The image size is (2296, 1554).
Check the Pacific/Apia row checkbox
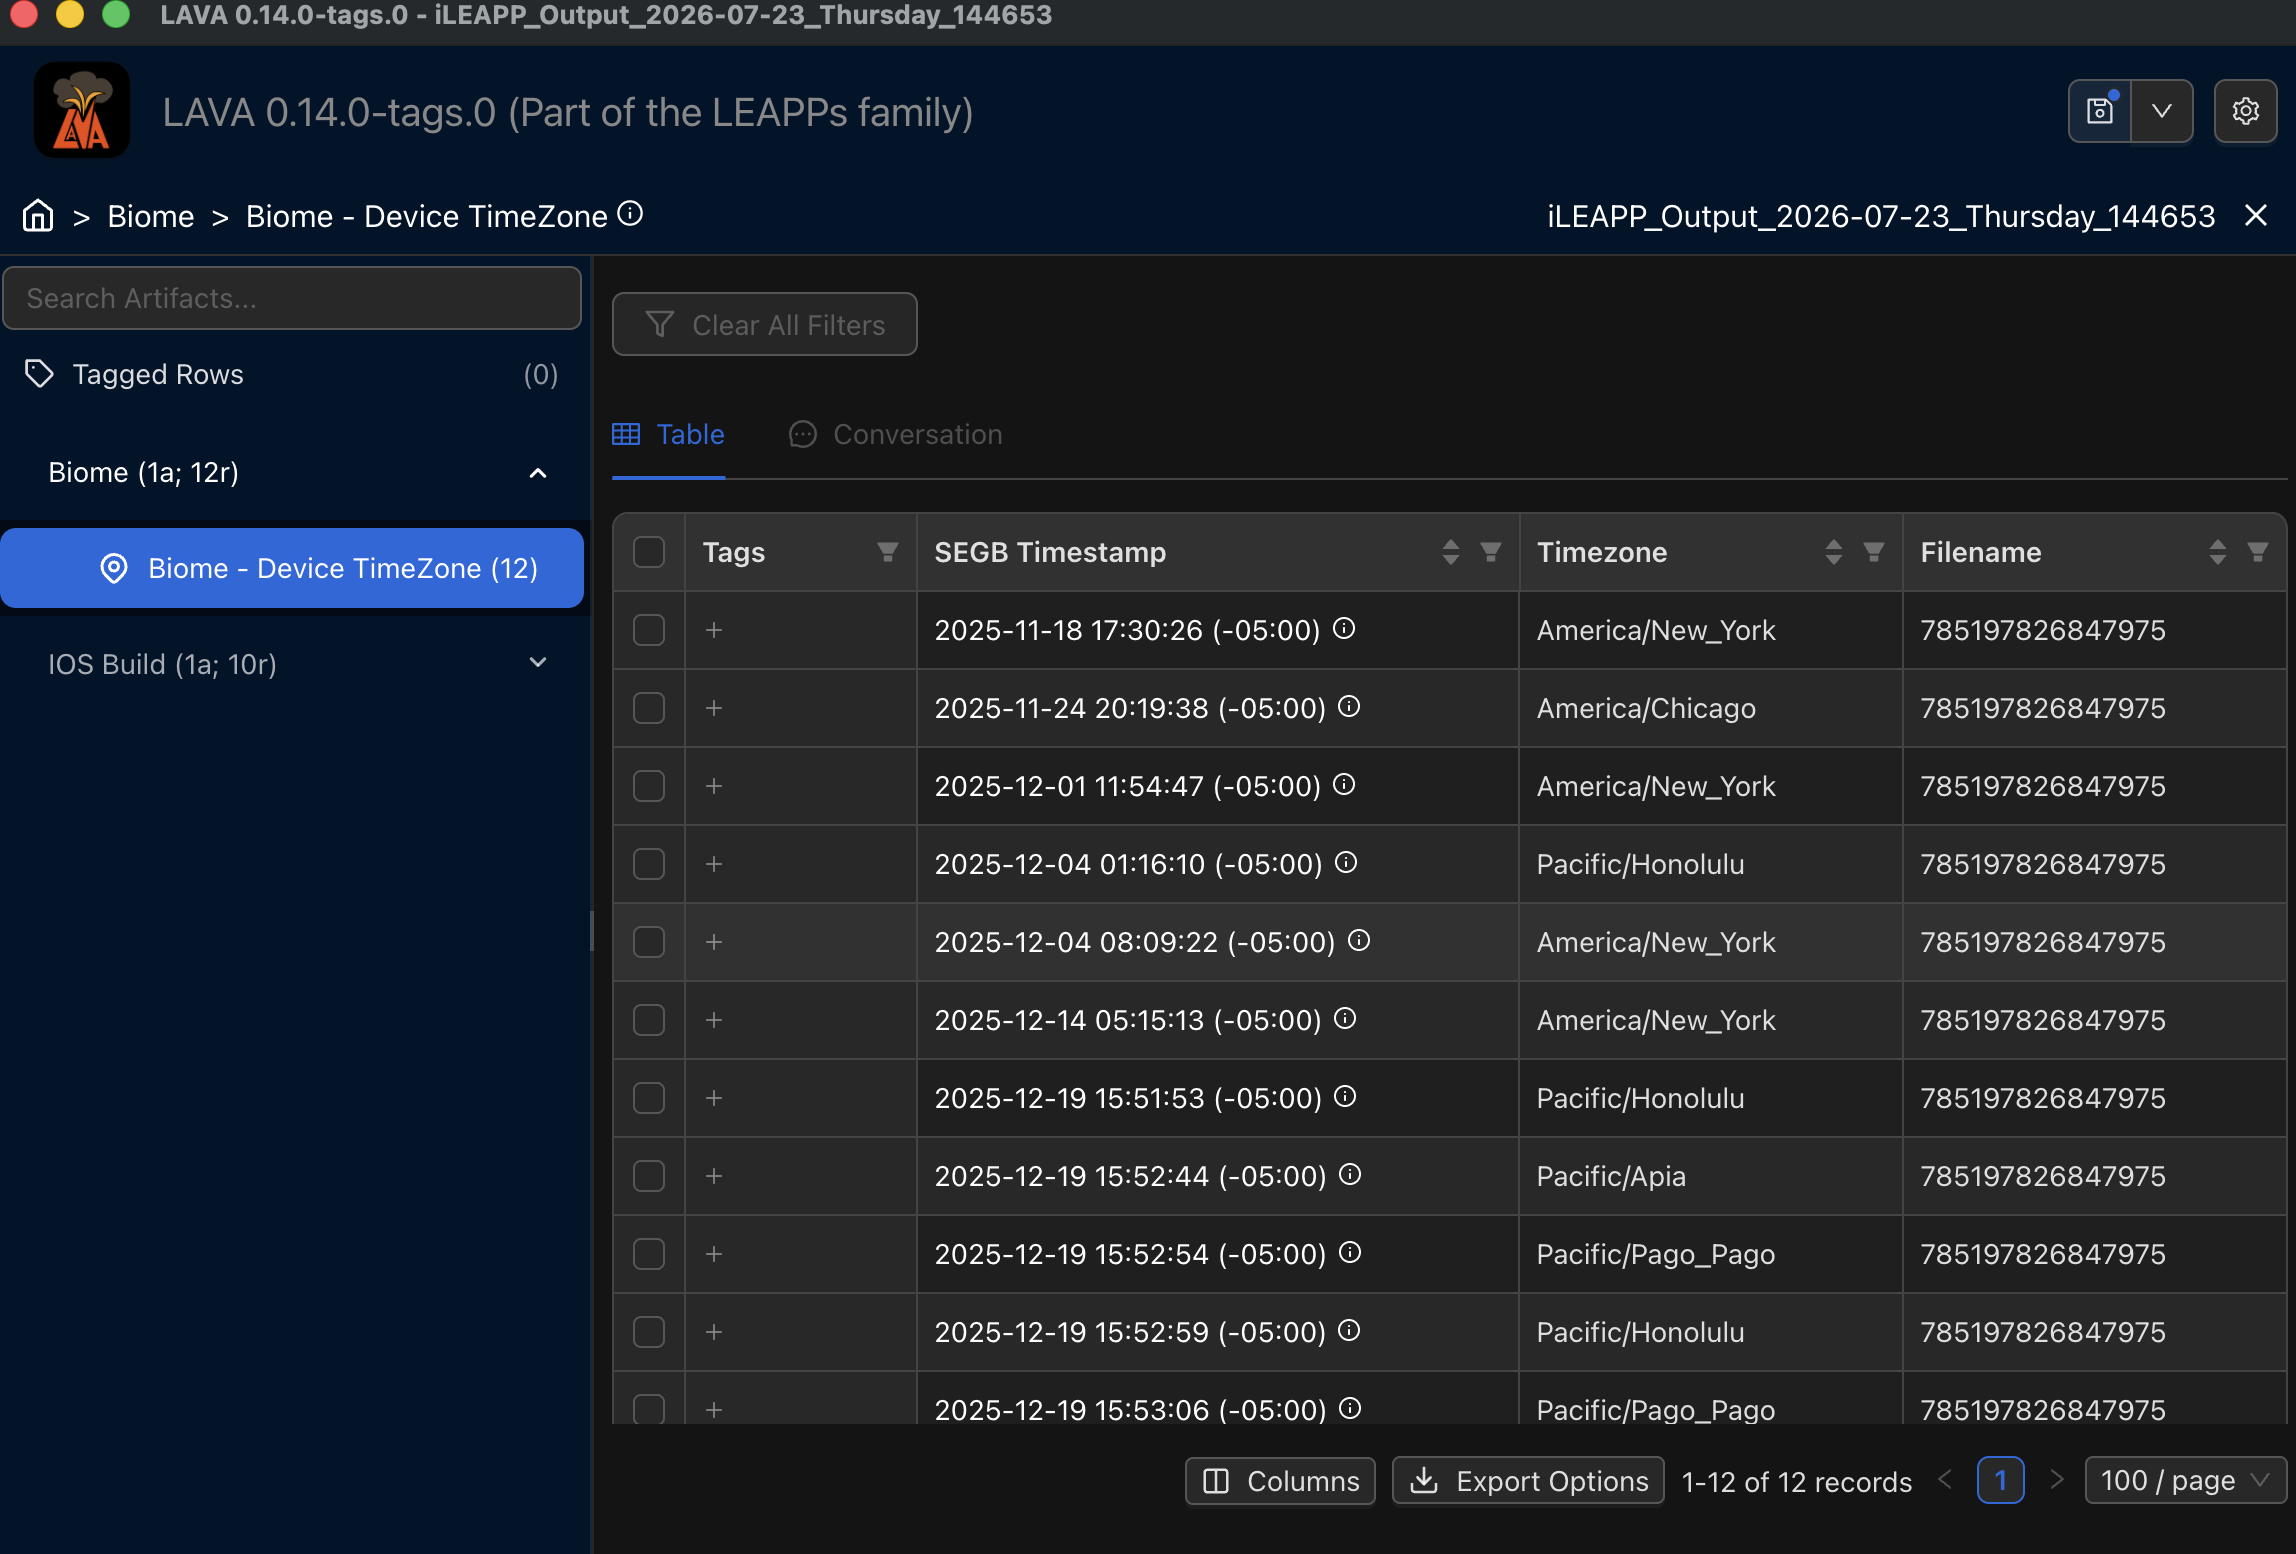pos(649,1176)
